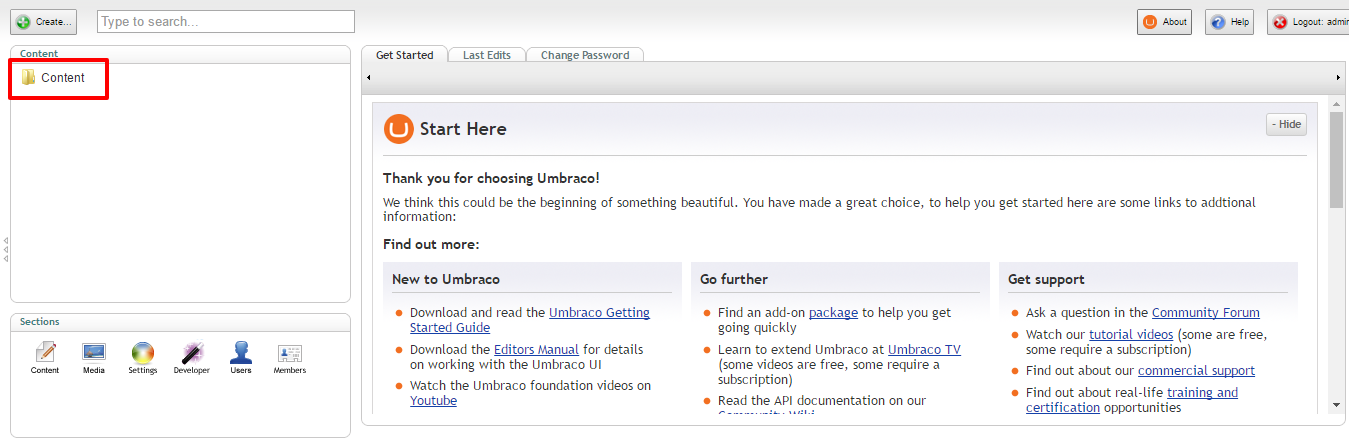Switch to the Last Edits tab
1349x439 pixels.
coord(487,55)
